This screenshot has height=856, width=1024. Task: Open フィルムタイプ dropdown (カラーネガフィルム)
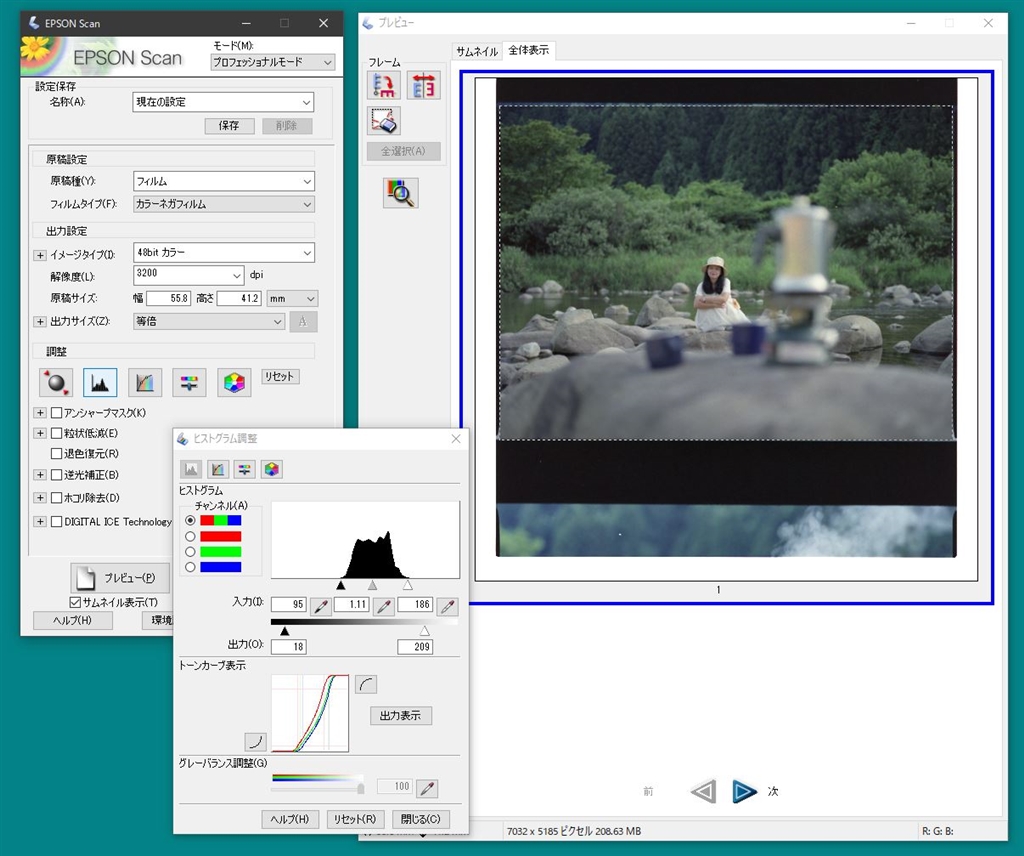click(223, 204)
